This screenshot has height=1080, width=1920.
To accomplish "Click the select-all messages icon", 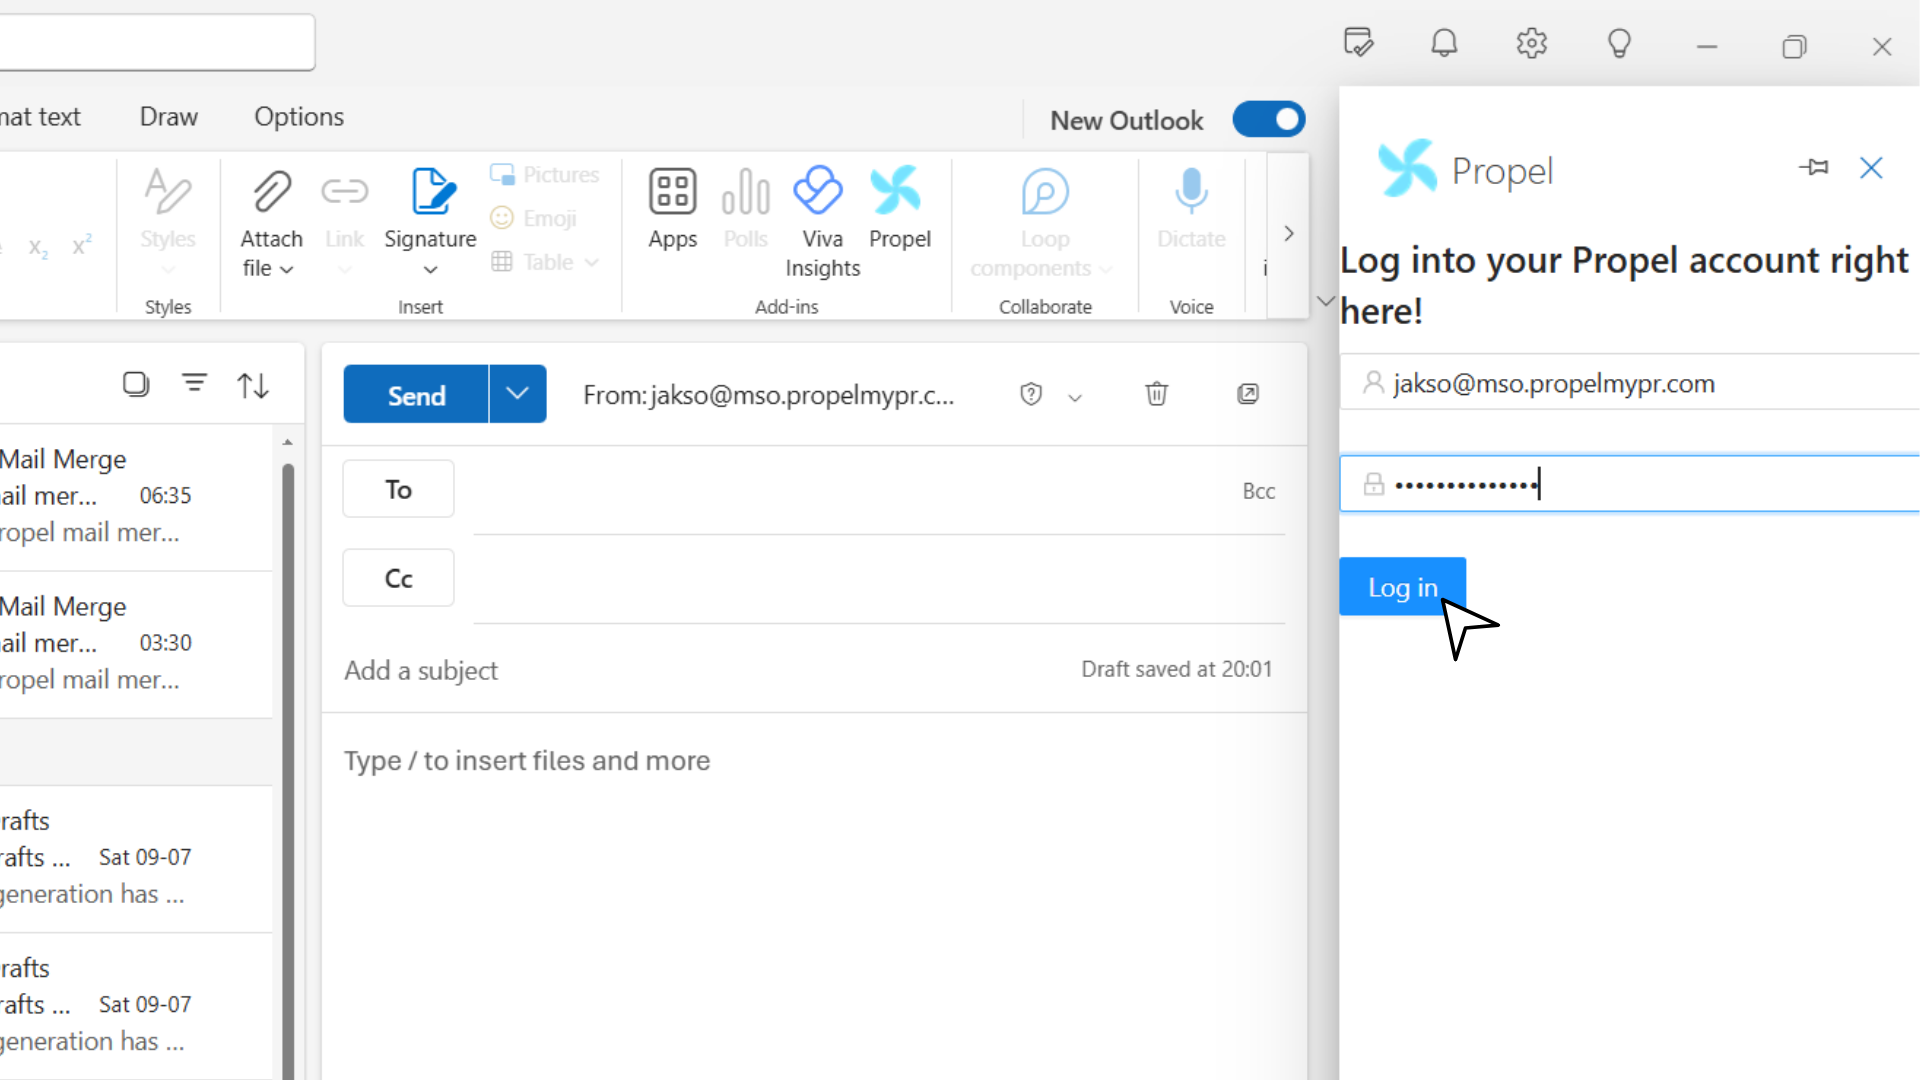I will [x=136, y=384].
